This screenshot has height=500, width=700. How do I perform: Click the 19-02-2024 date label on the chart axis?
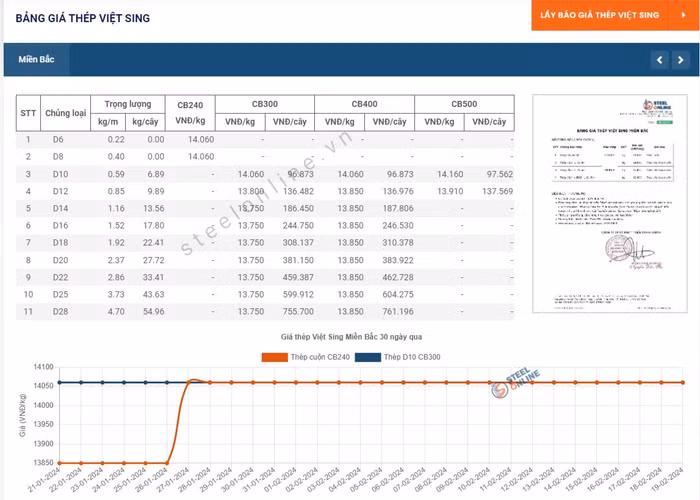(x=672, y=480)
